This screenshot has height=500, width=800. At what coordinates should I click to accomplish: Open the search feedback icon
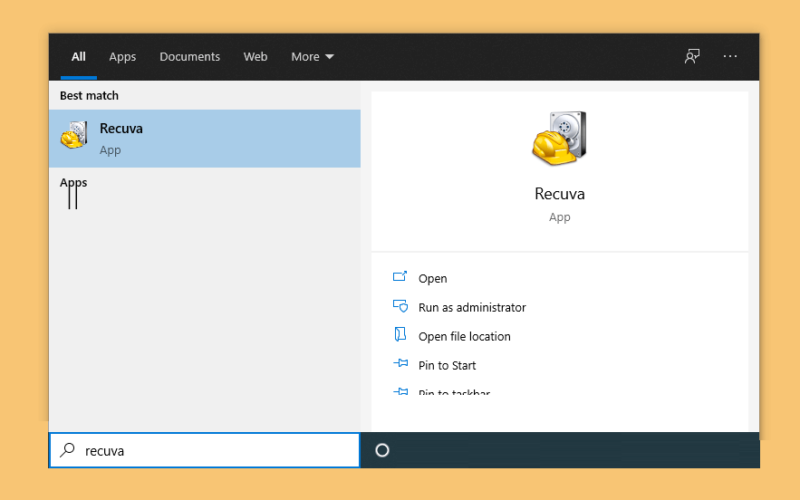point(692,56)
